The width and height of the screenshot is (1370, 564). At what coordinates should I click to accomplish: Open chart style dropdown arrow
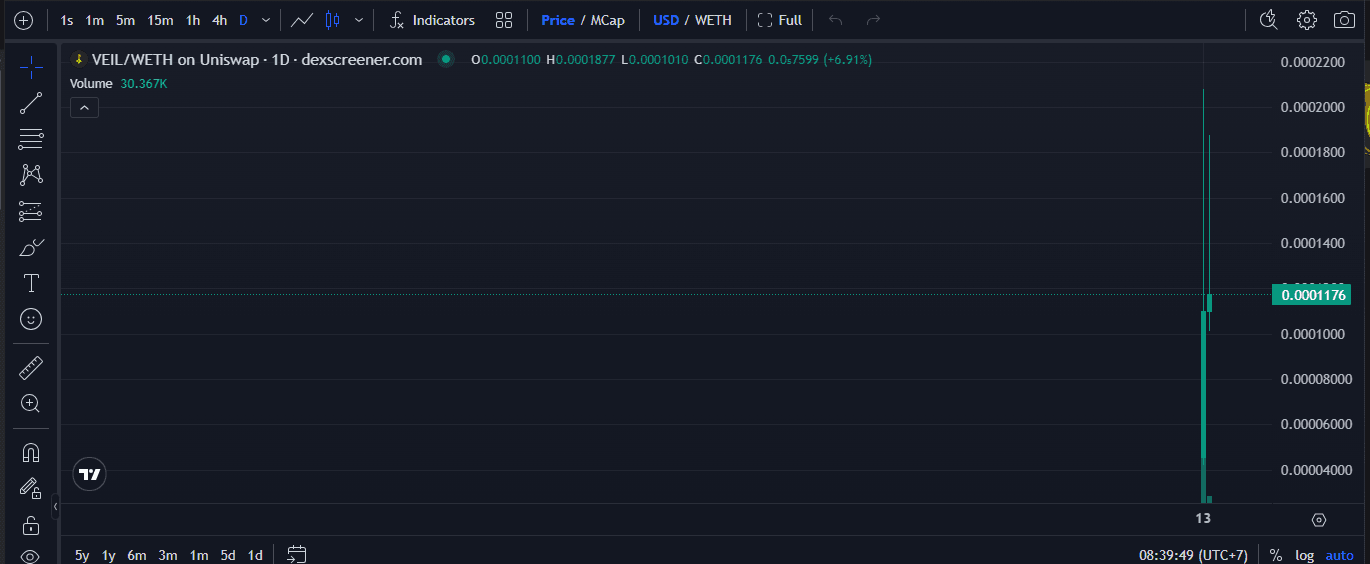click(359, 20)
